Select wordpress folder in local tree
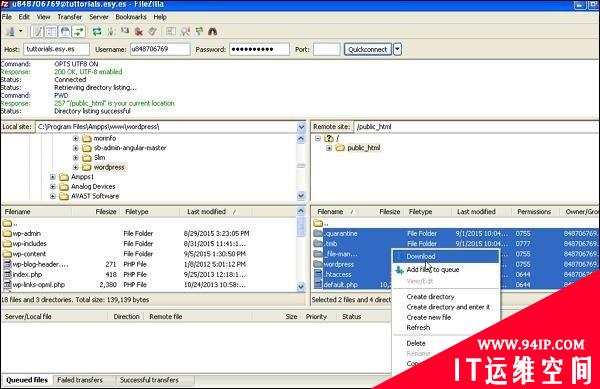Screen dimensions: 600x389 pyautogui.click(x=109, y=167)
